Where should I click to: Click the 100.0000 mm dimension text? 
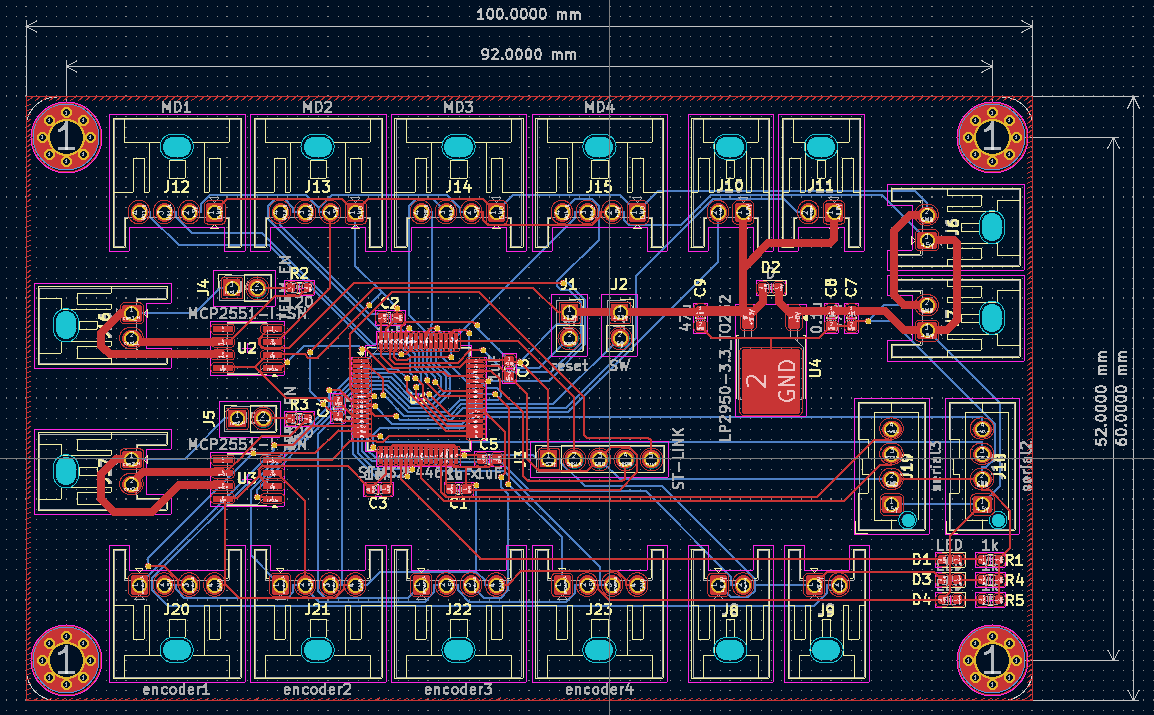tap(529, 14)
